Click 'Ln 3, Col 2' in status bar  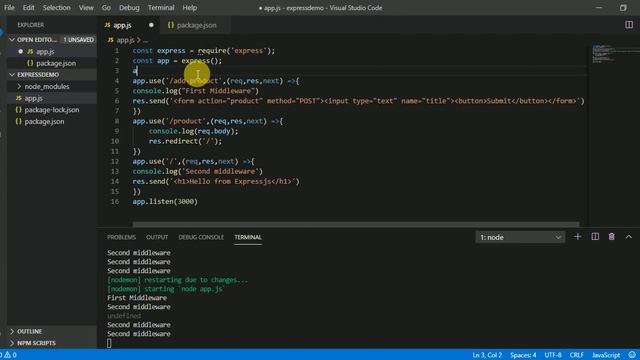(487, 355)
